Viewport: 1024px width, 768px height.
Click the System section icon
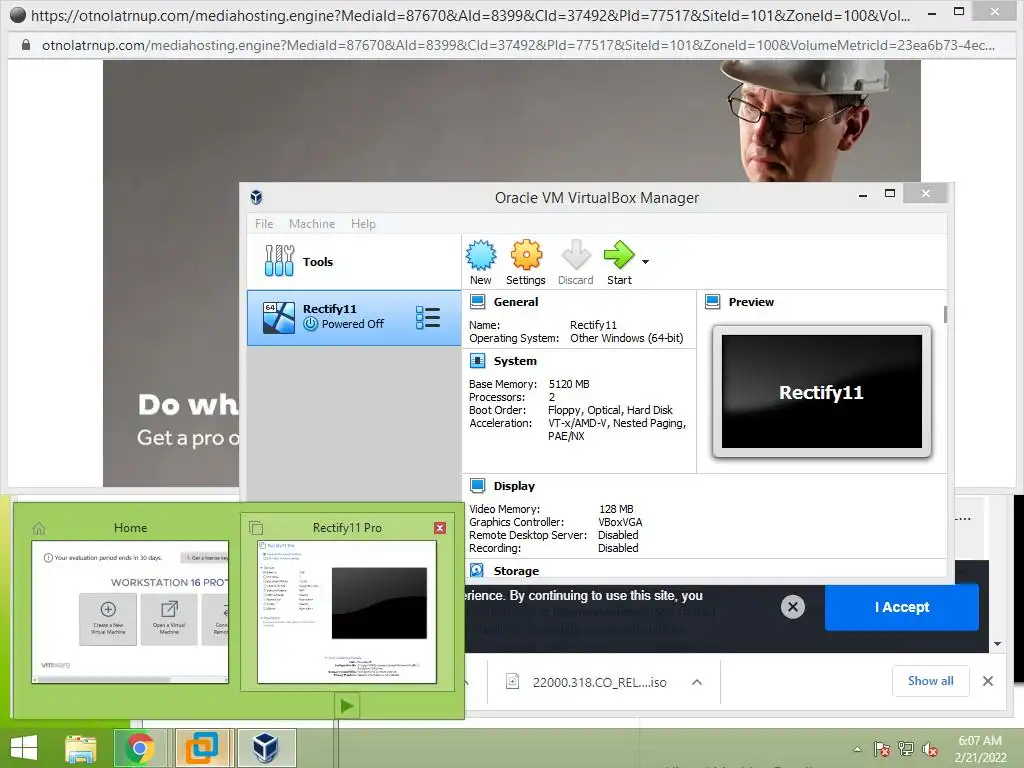(477, 360)
